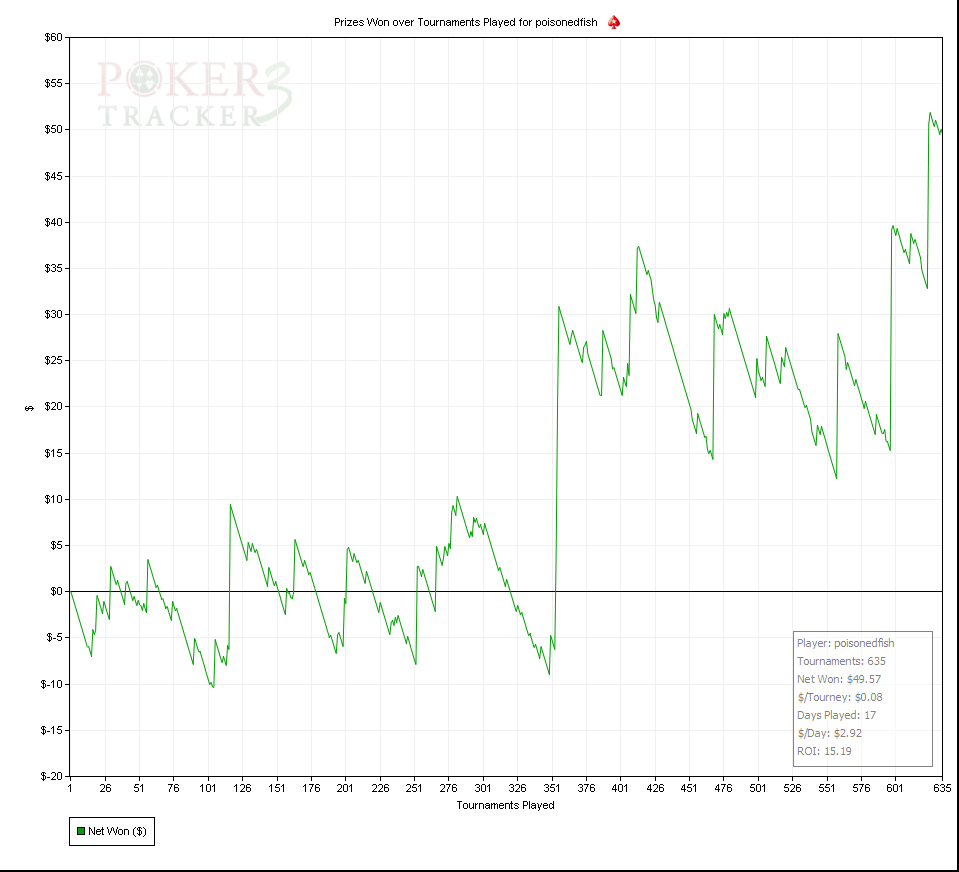Click the 'Net Won: $49.57' stat

[x=839, y=679]
